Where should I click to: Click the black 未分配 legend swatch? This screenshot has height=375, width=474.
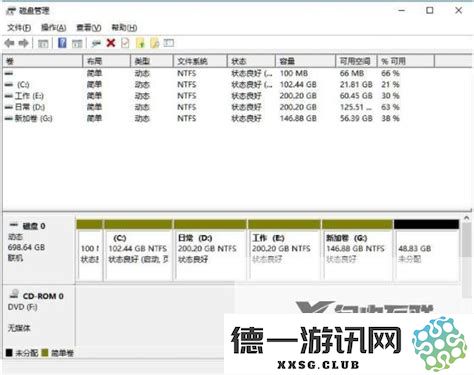[x=9, y=353]
